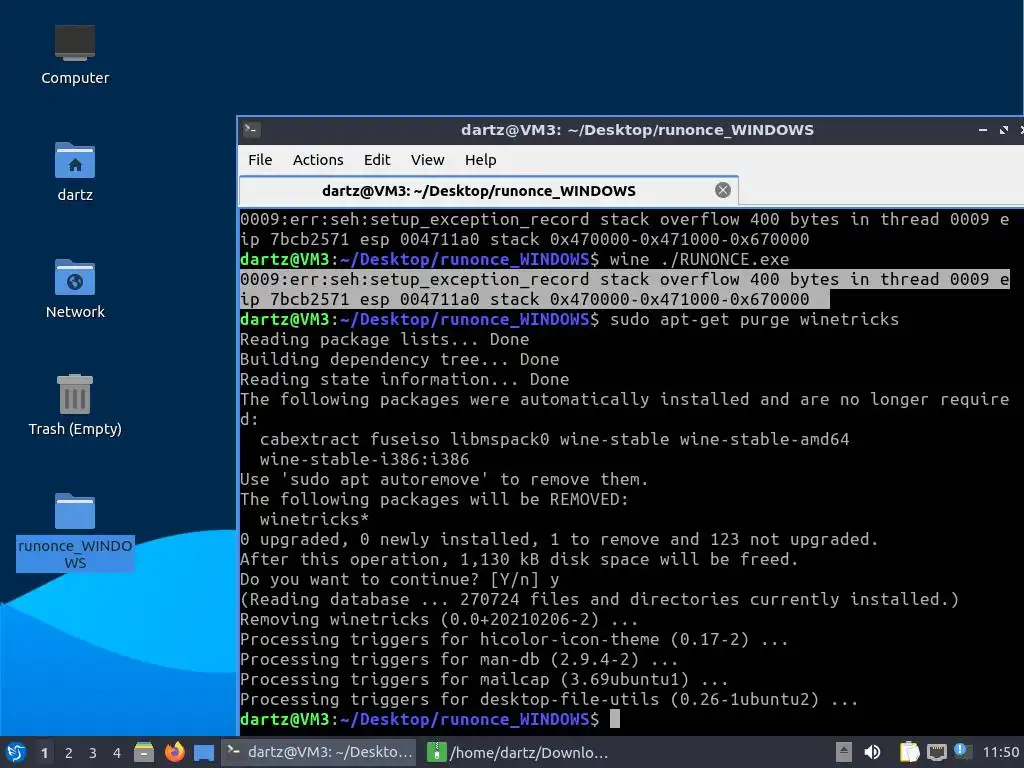
Task: Click 'Processing triggers for desktop-file-utils' line
Action: tap(549, 699)
